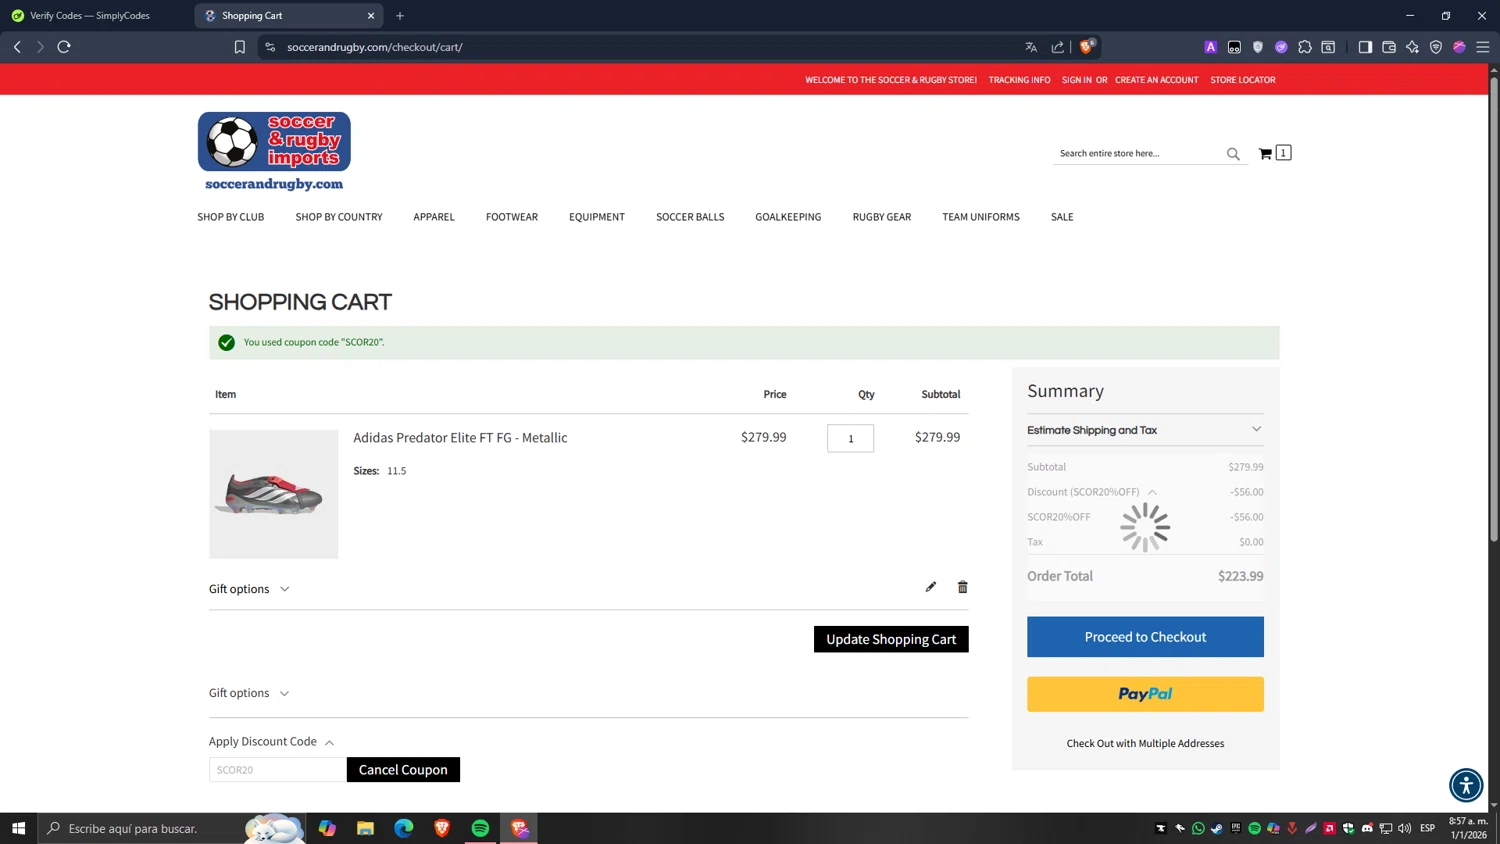The image size is (1500, 844).
Task: Collapse the Discount (SCOR20%OFF) breakdown
Action: [x=1152, y=492]
